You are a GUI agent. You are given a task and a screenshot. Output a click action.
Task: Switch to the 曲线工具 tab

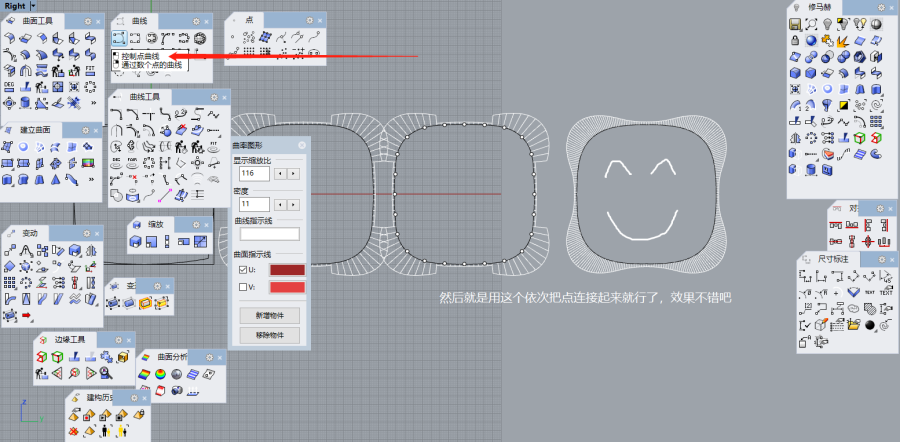(x=145, y=97)
